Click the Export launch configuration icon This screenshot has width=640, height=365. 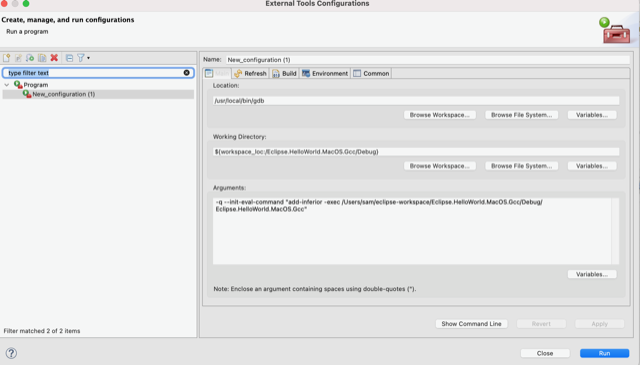pyautogui.click(x=30, y=58)
